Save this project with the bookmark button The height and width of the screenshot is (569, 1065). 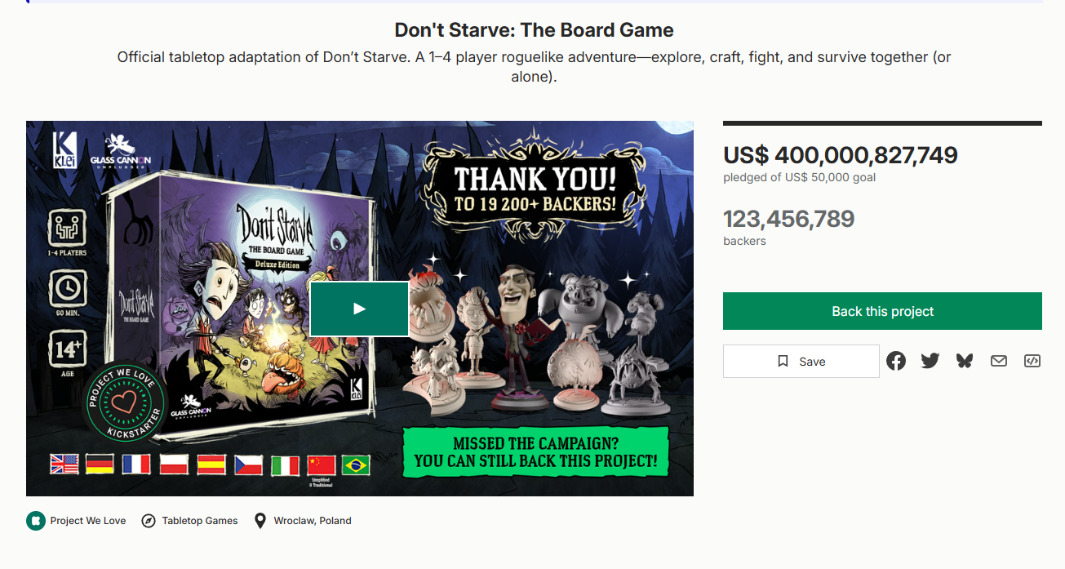coord(801,361)
